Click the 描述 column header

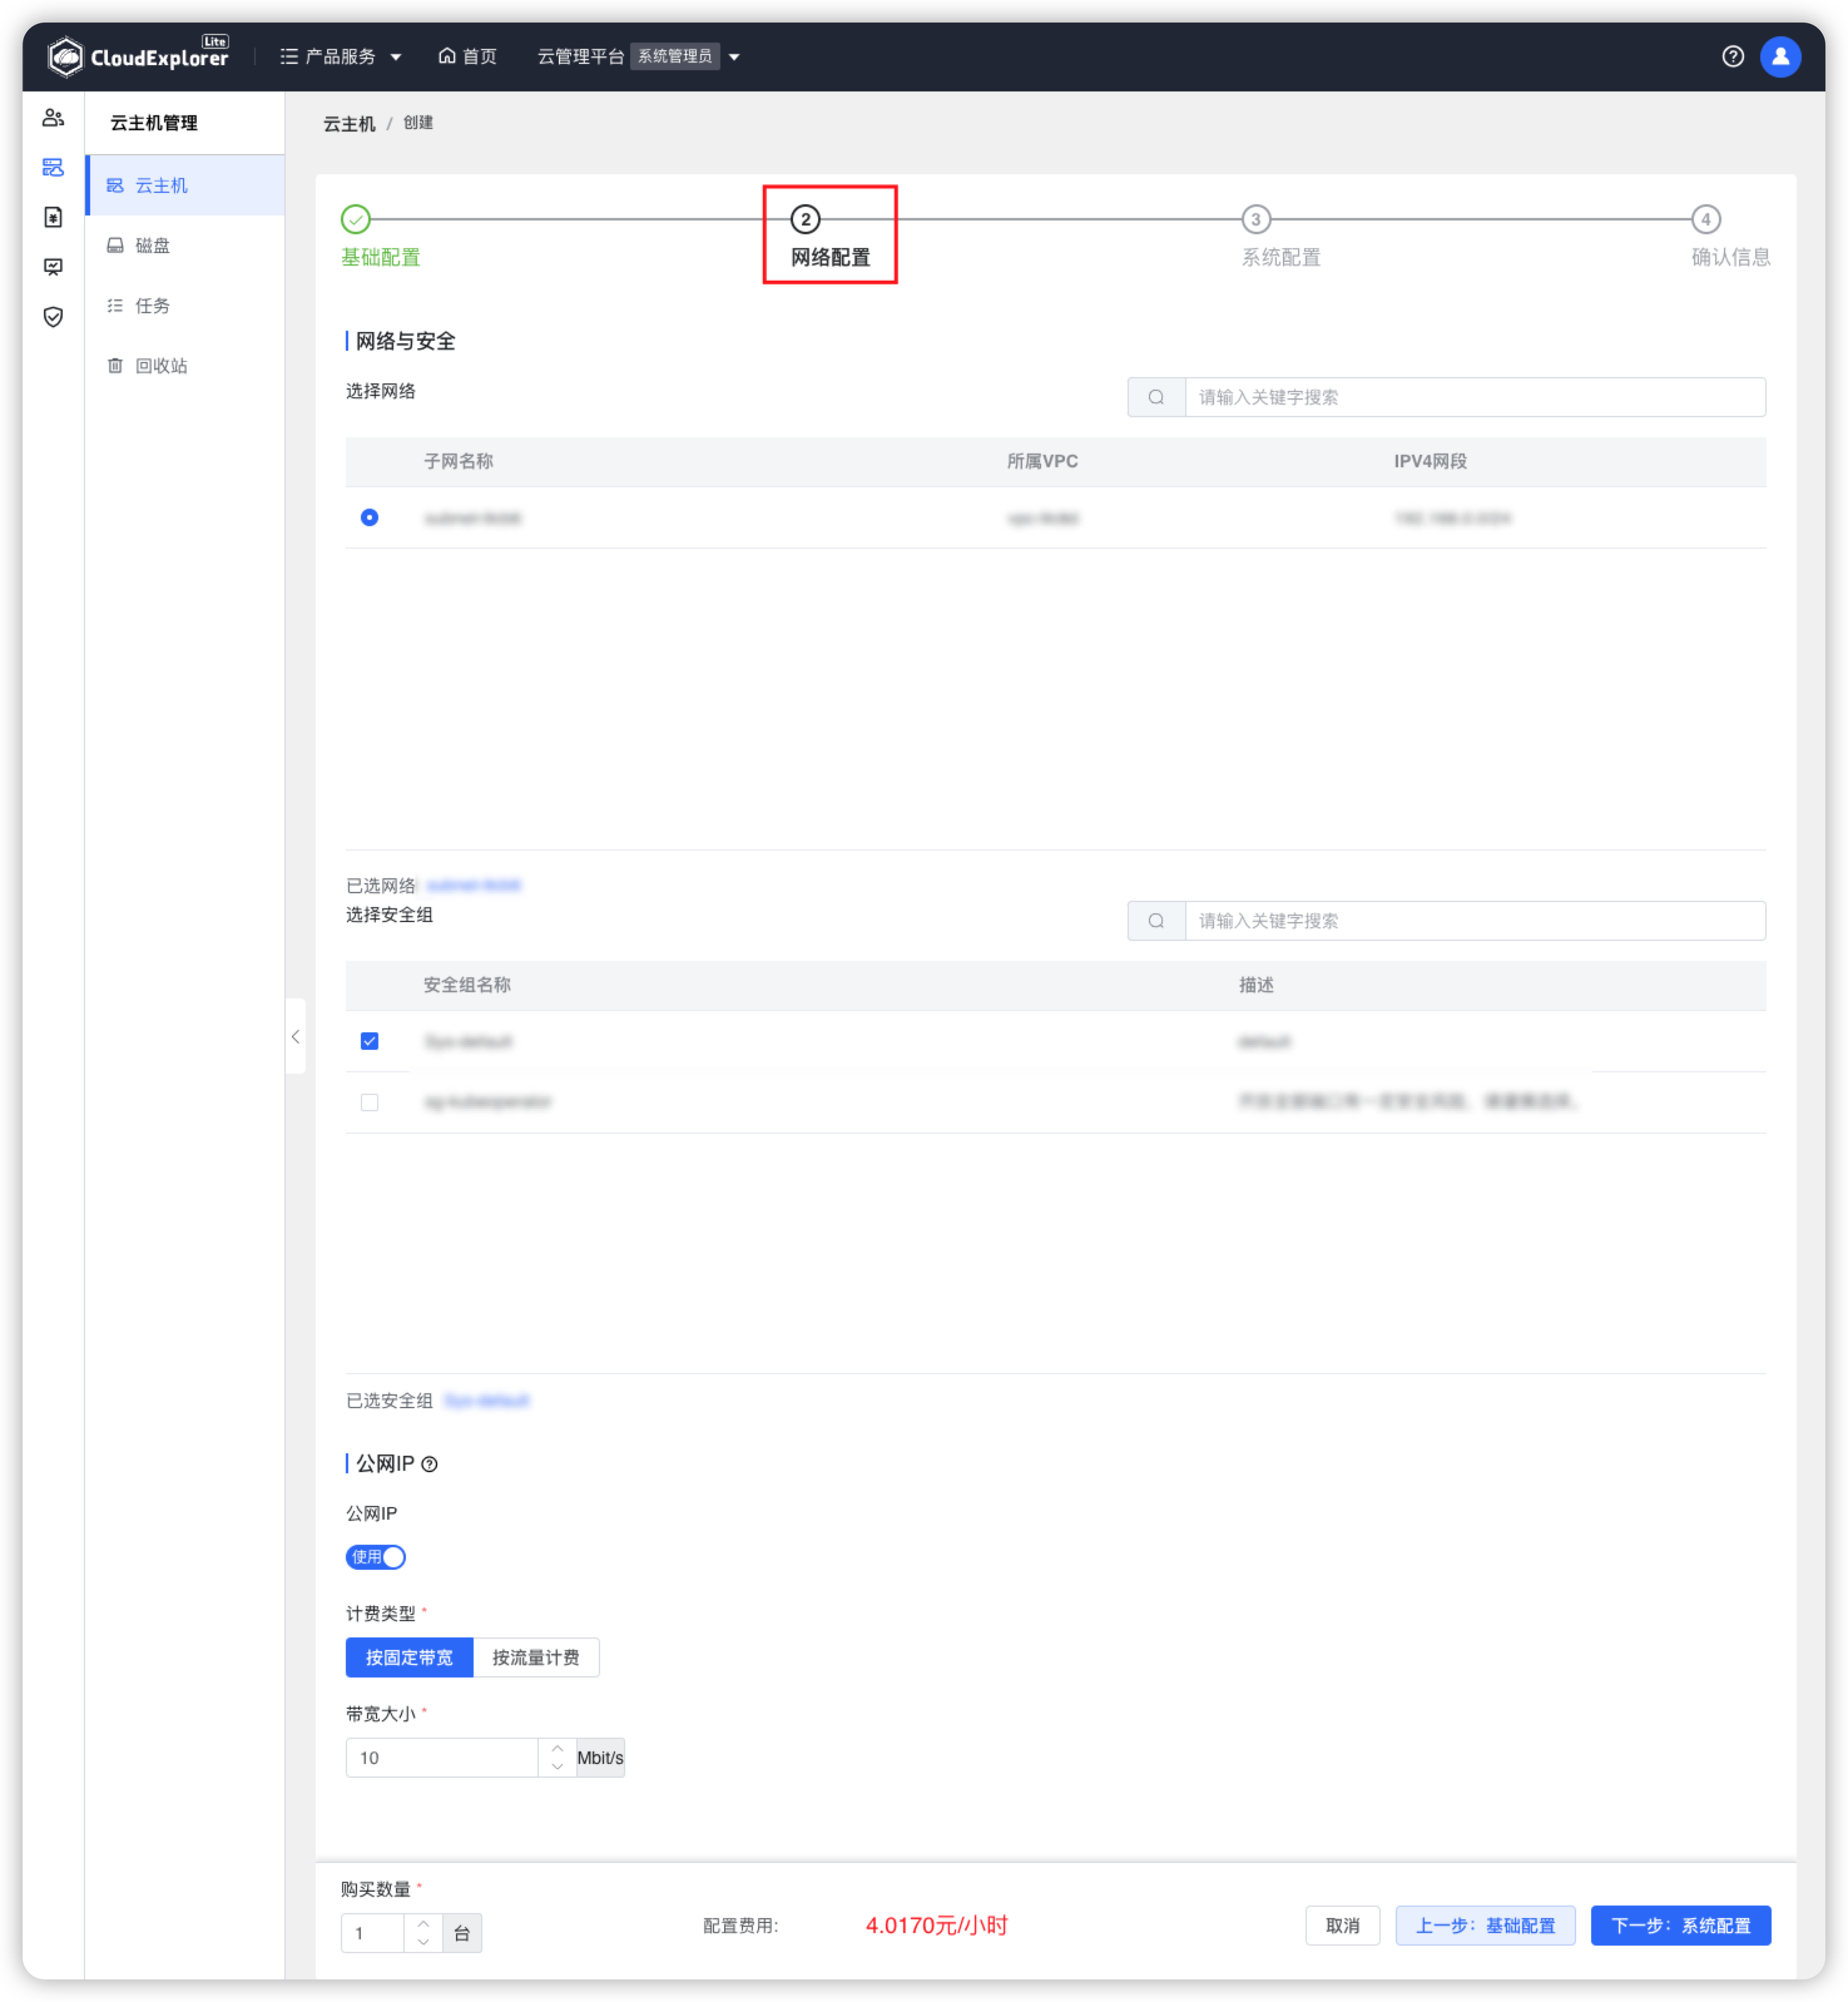[1256, 984]
